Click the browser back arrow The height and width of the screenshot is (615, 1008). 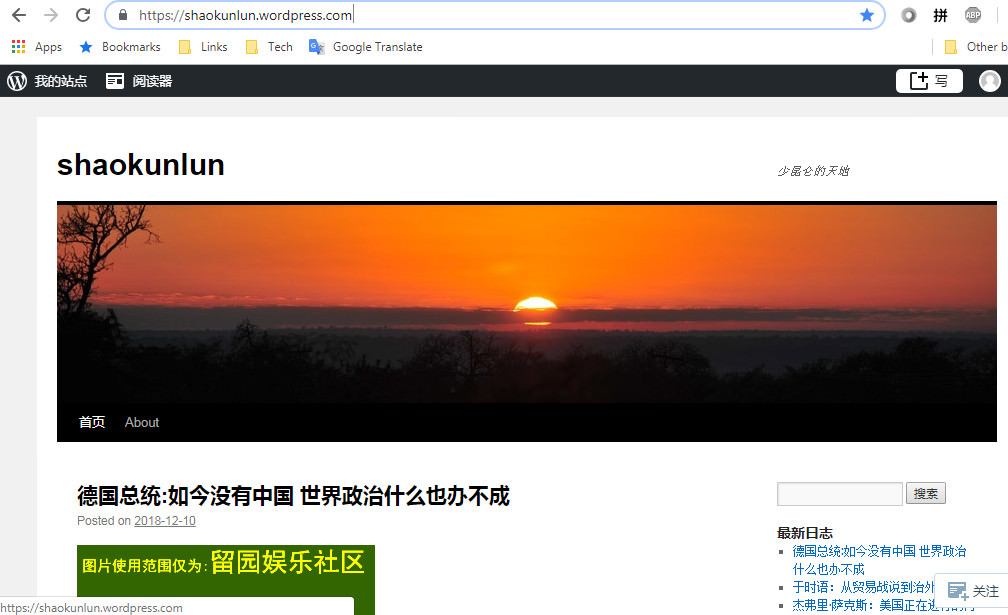coord(19,15)
